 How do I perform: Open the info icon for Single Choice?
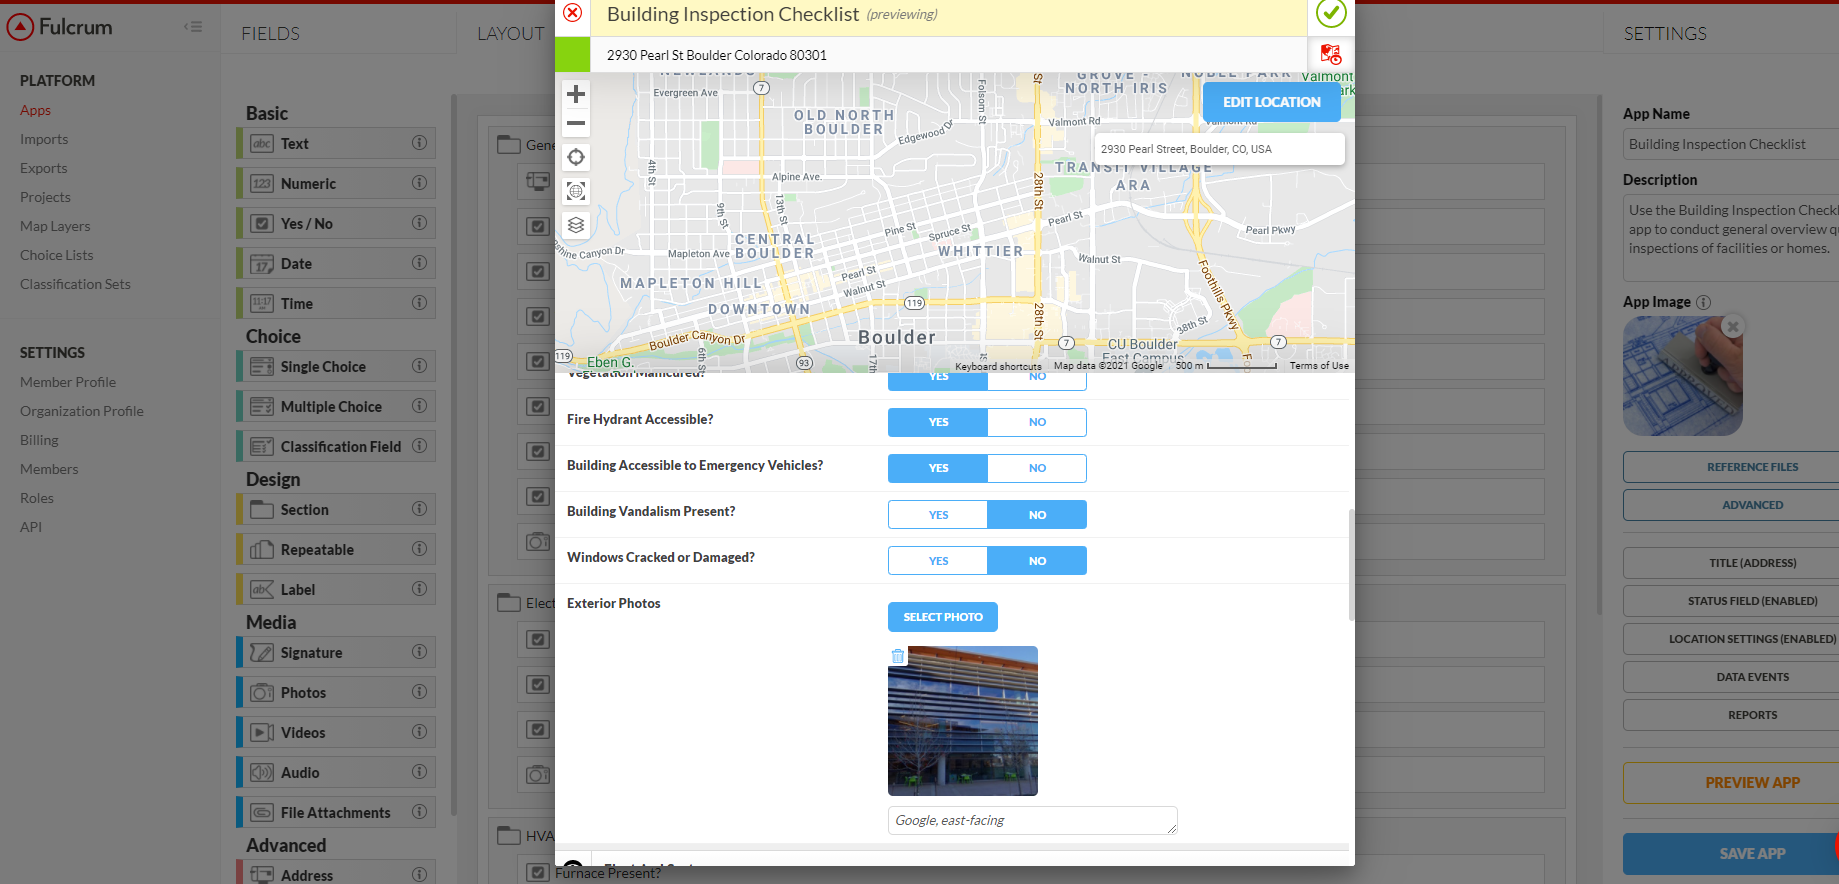420,366
